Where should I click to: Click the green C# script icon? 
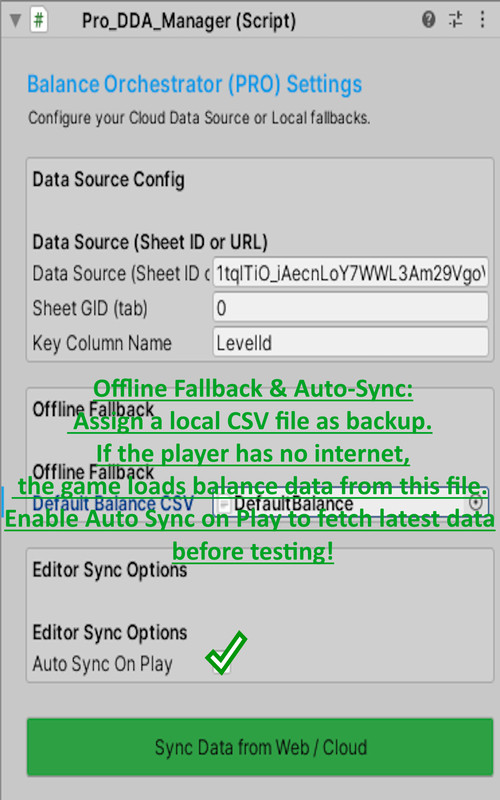[x=39, y=20]
